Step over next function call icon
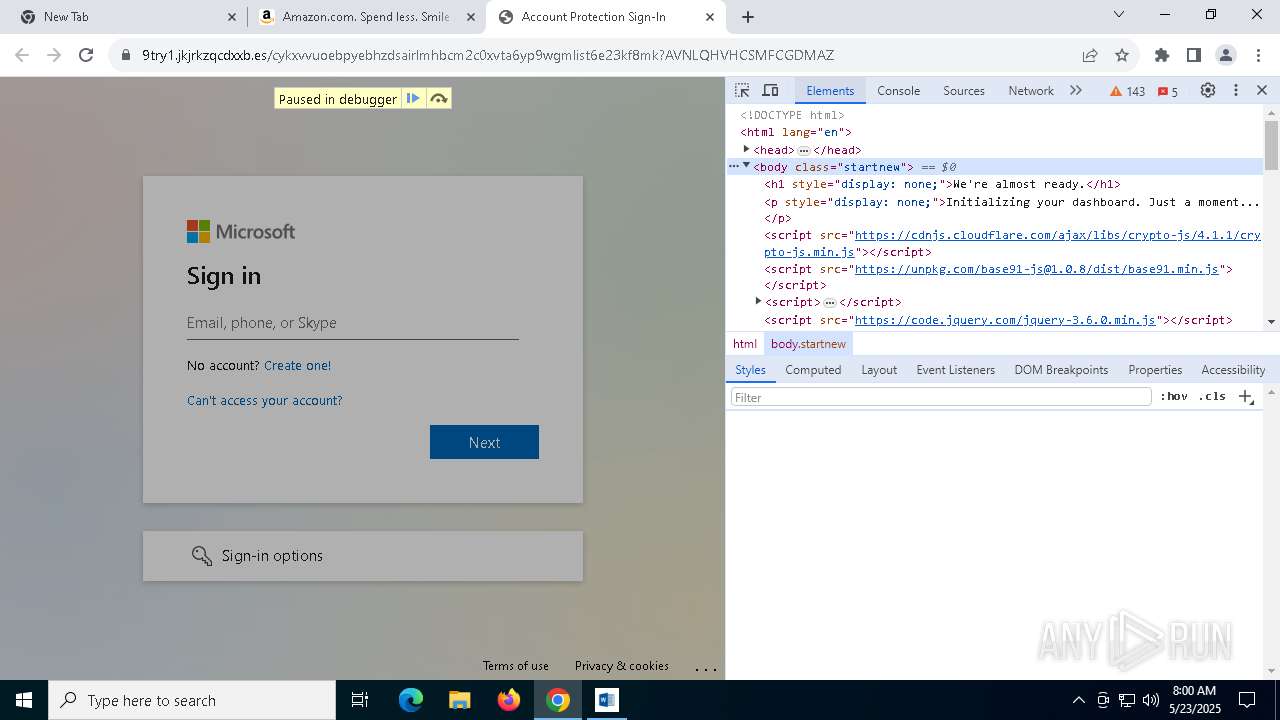The image size is (1280, 720). pyautogui.click(x=438, y=98)
